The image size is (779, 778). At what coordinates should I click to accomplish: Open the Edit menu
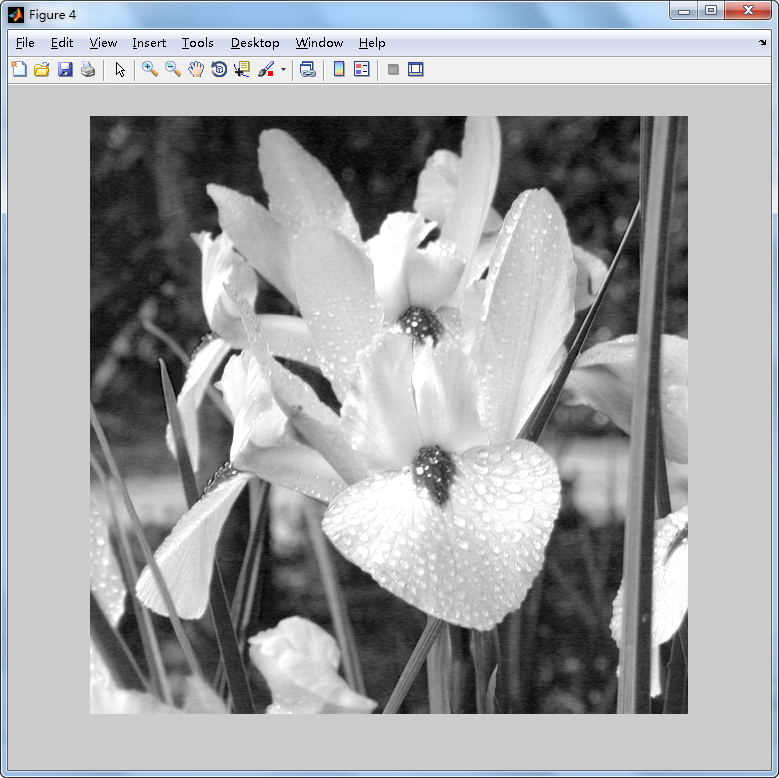62,43
